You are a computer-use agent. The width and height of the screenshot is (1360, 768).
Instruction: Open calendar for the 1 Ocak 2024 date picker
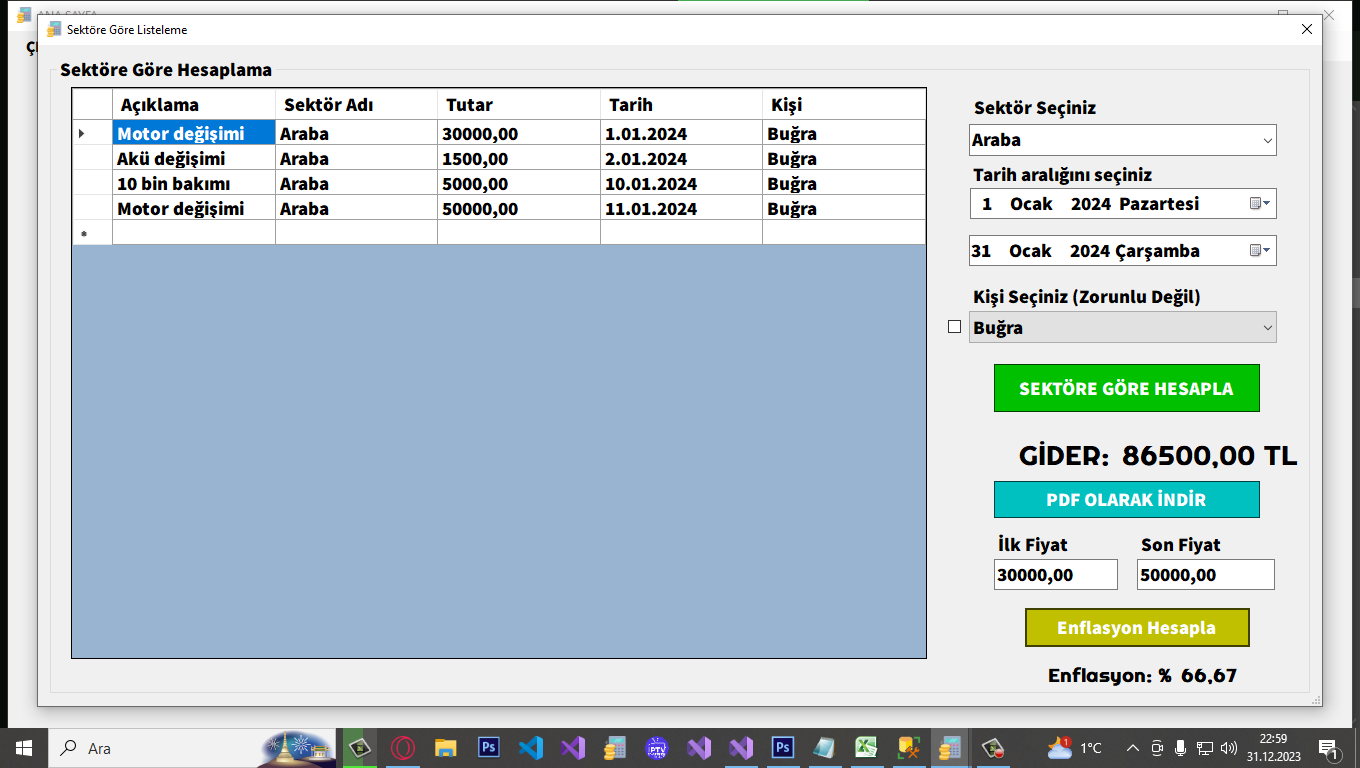point(1260,204)
